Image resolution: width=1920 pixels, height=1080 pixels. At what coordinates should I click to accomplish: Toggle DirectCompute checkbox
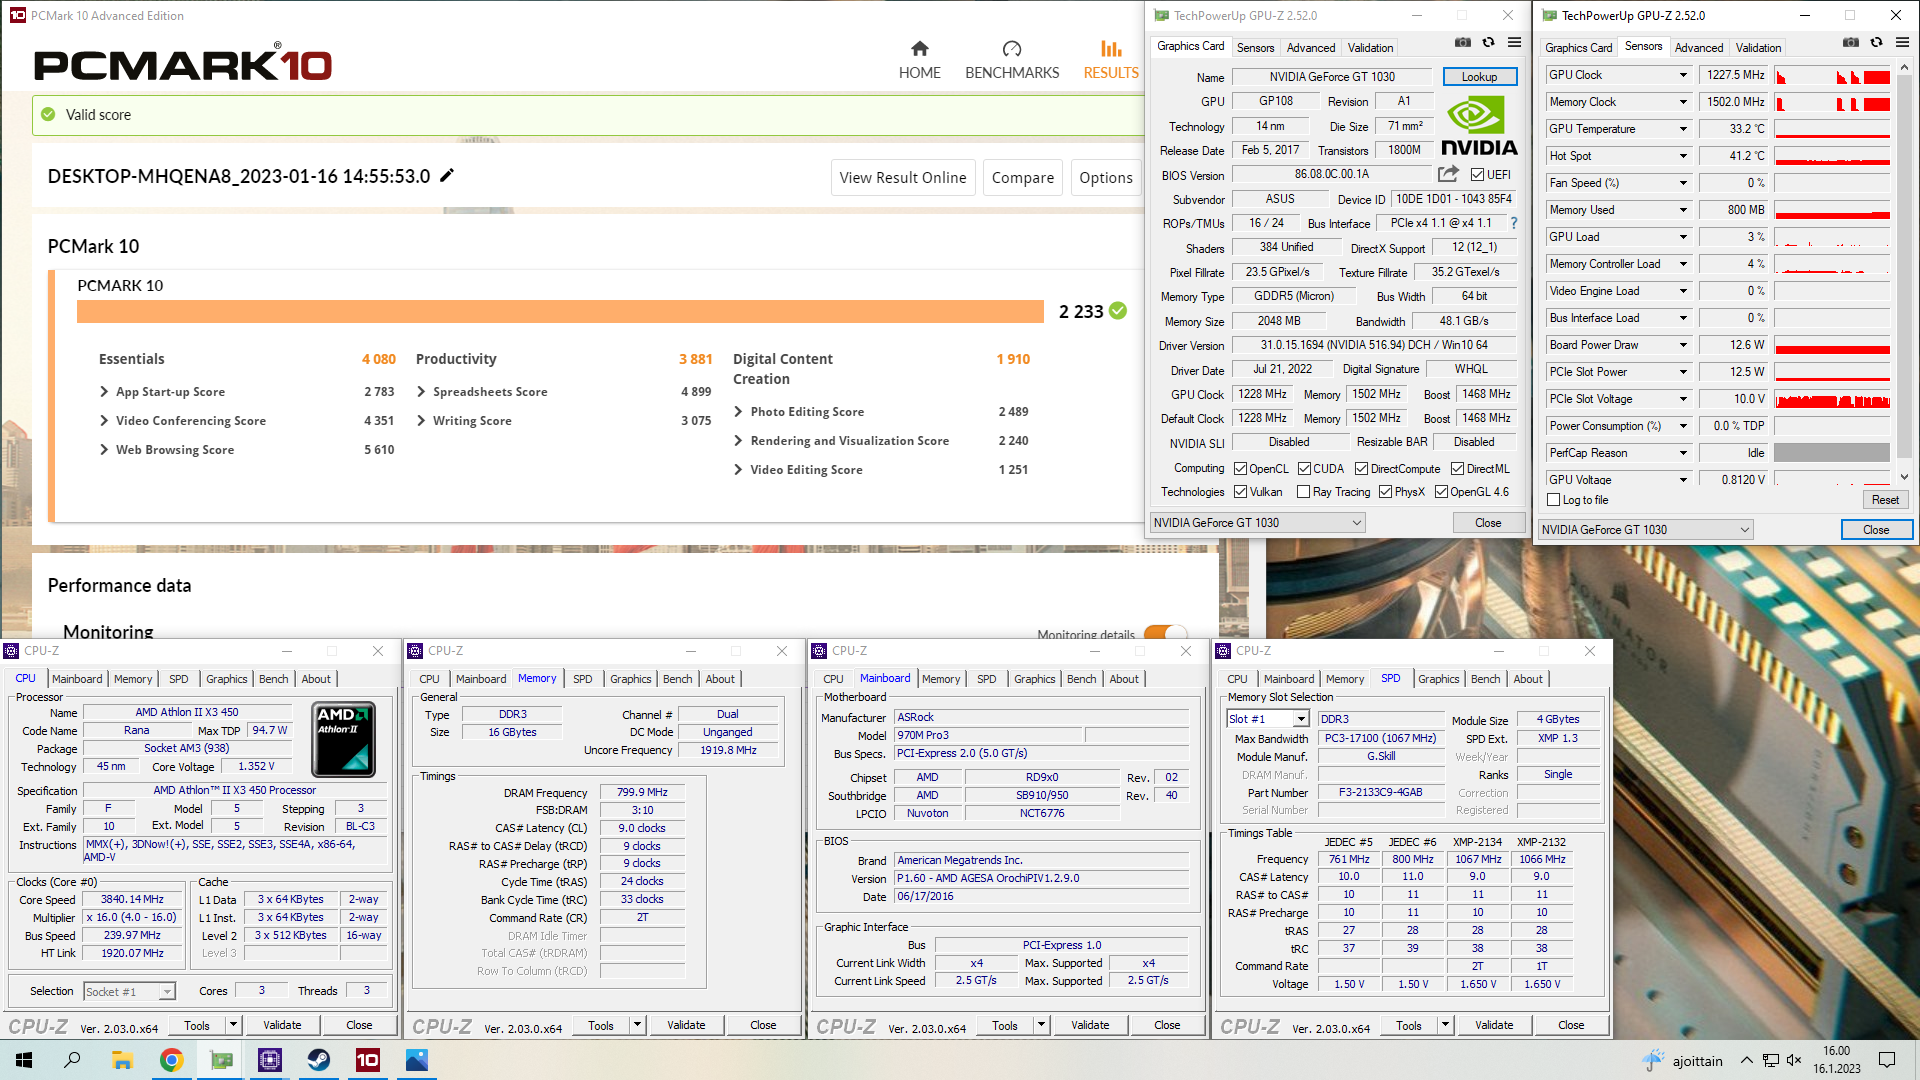(1361, 469)
